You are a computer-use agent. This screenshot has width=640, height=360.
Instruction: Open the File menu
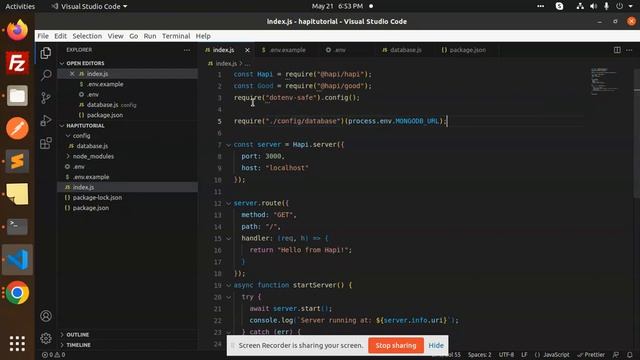[x=43, y=36]
